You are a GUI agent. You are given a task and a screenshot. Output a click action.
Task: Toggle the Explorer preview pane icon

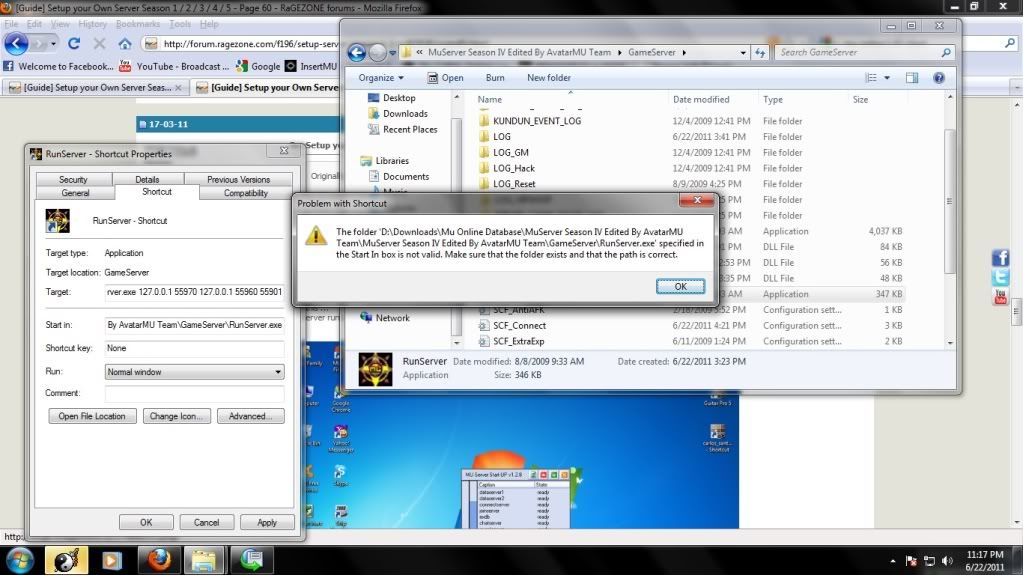point(912,77)
